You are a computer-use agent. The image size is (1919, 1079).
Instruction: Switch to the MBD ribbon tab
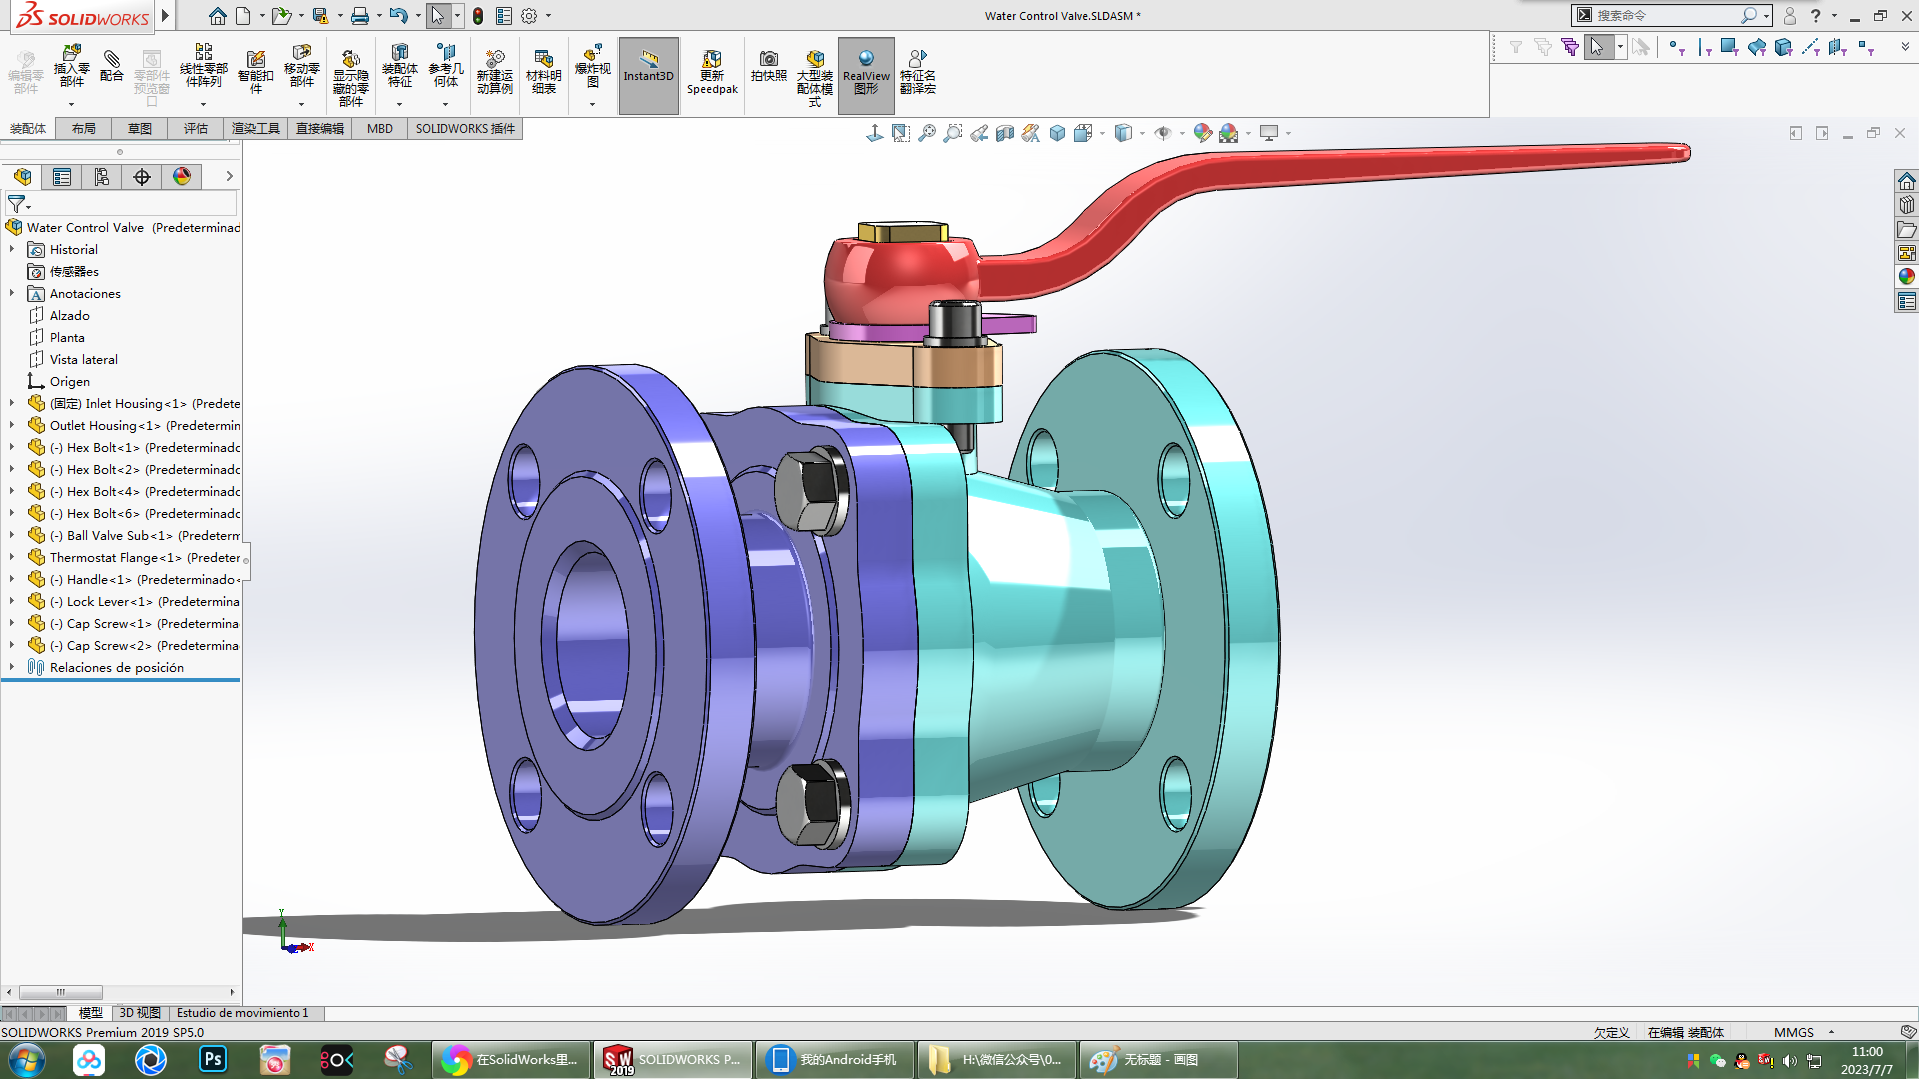[379, 129]
